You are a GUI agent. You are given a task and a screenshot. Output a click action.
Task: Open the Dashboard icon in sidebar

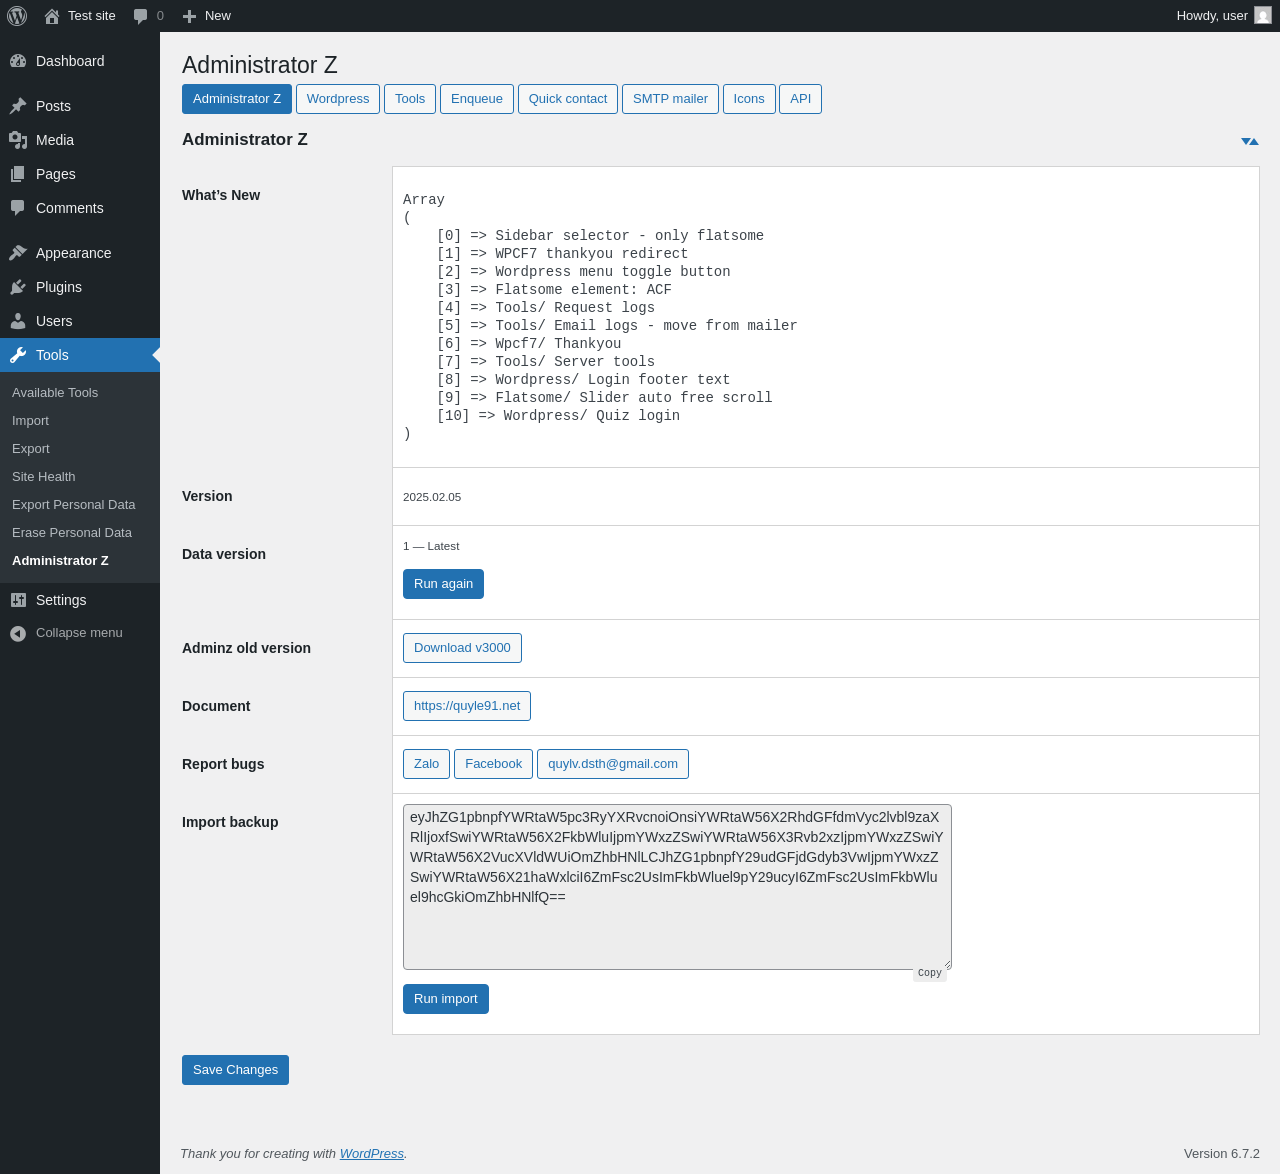click(18, 61)
